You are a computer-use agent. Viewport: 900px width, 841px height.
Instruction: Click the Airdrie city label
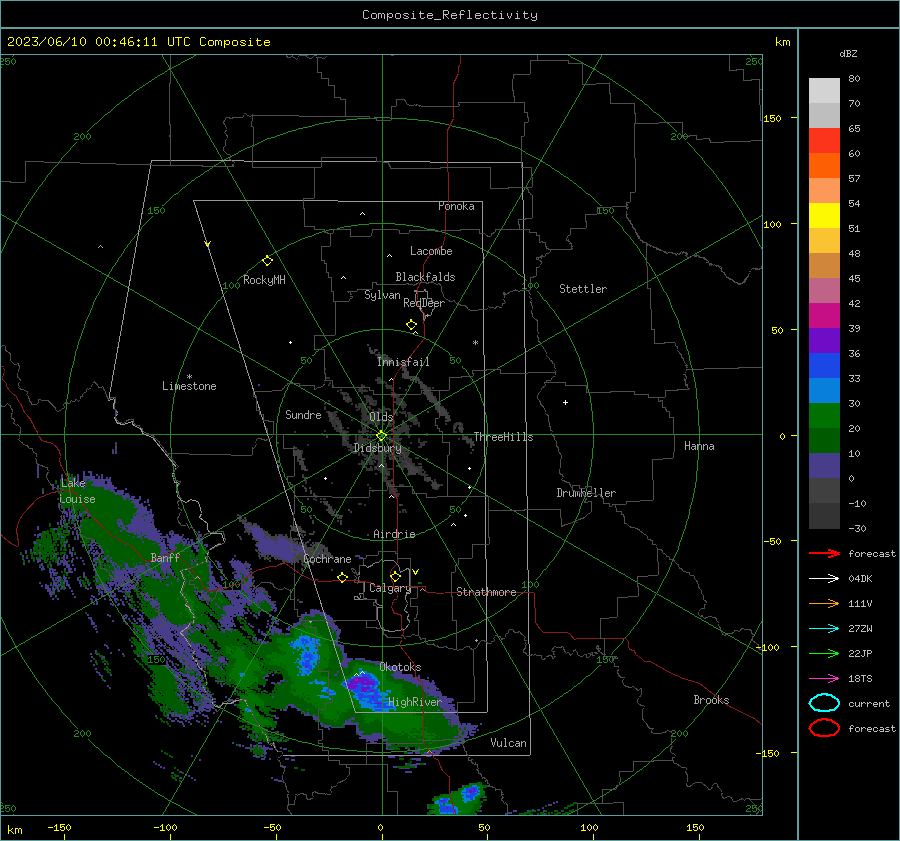coord(394,534)
